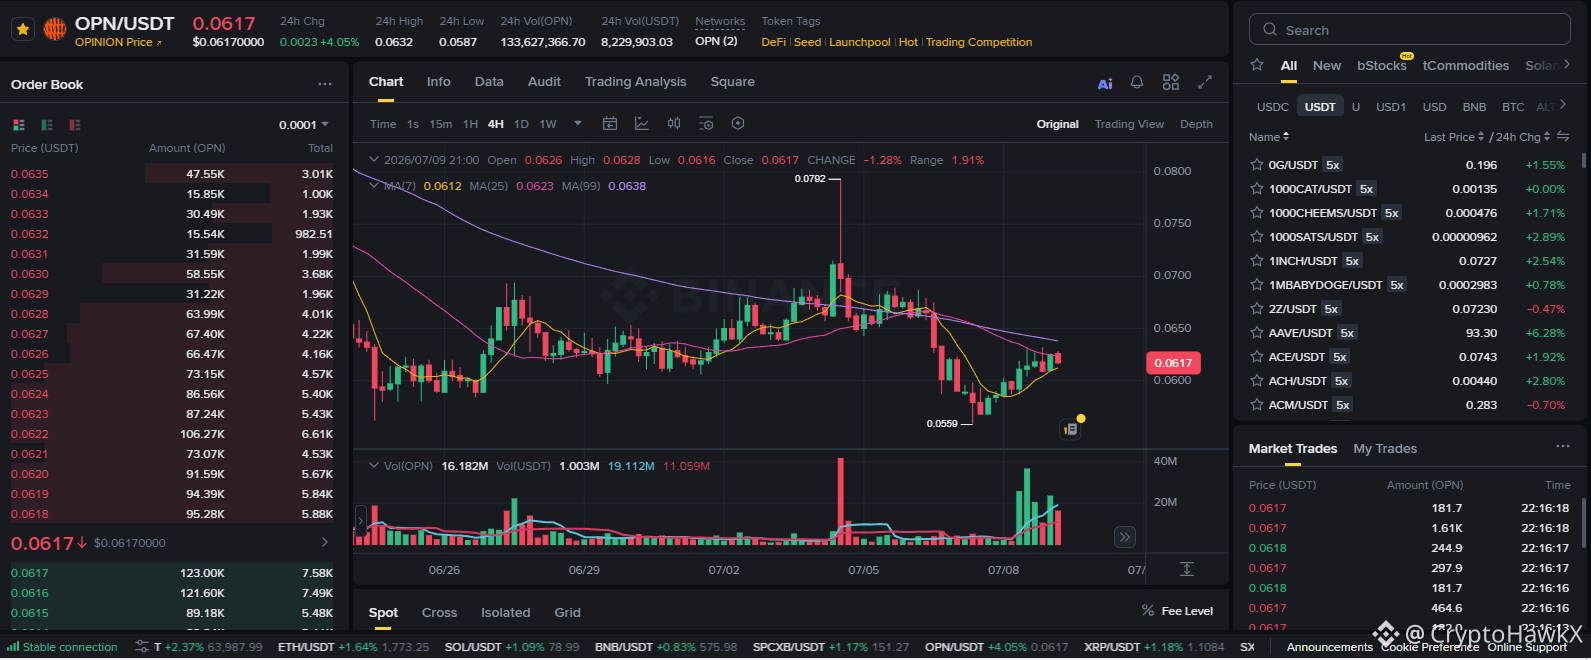Show bids-only order book view
The height and width of the screenshot is (660, 1591).
[47, 125]
